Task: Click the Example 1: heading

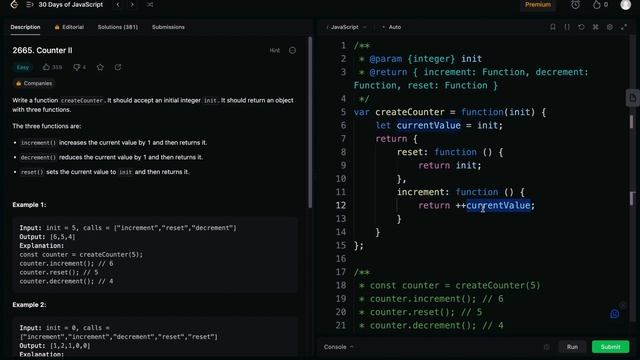Action: (x=29, y=205)
